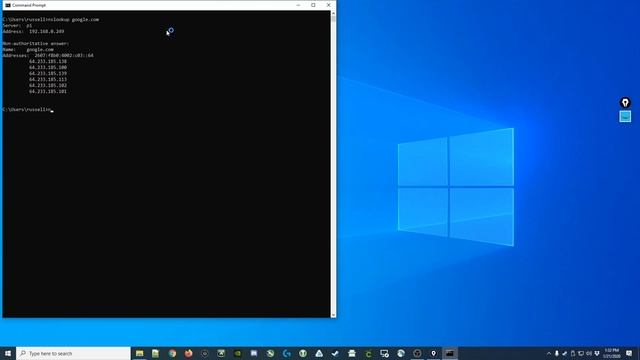Open the Windows Start menu

click(x=8, y=353)
